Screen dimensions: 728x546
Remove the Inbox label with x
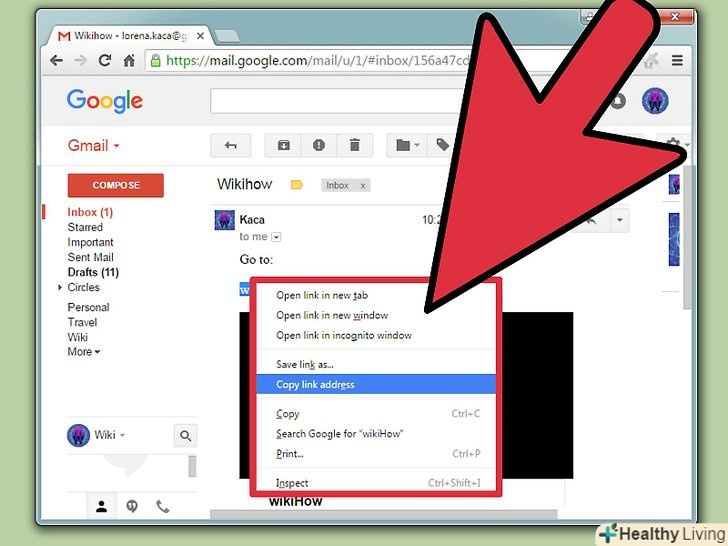pyautogui.click(x=363, y=186)
